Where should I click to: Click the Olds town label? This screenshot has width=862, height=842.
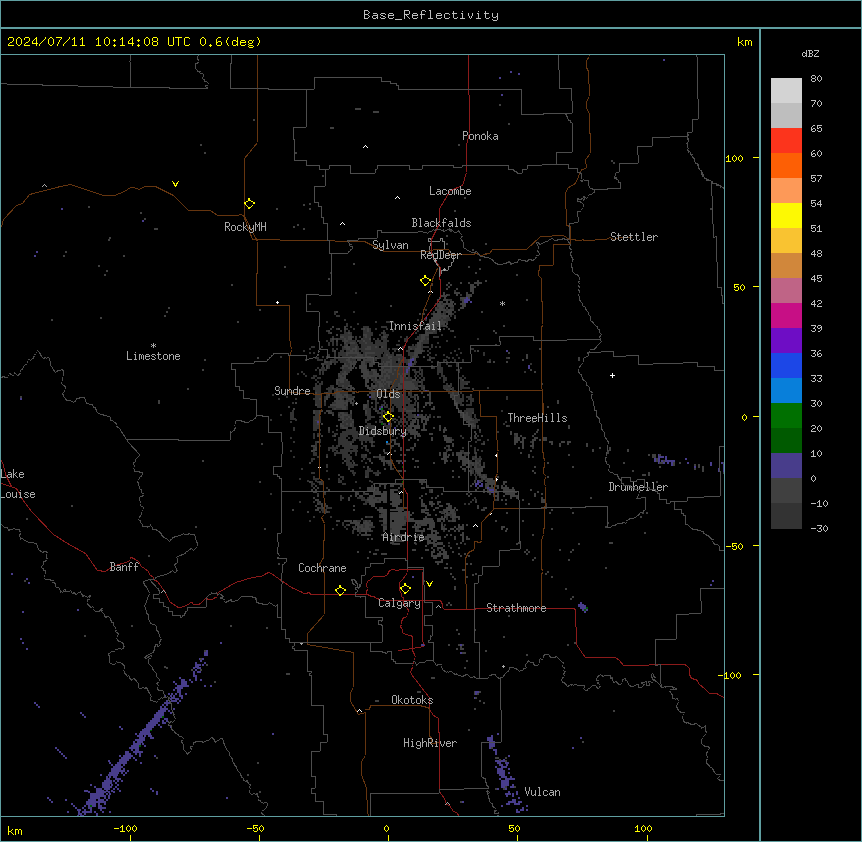388,394
